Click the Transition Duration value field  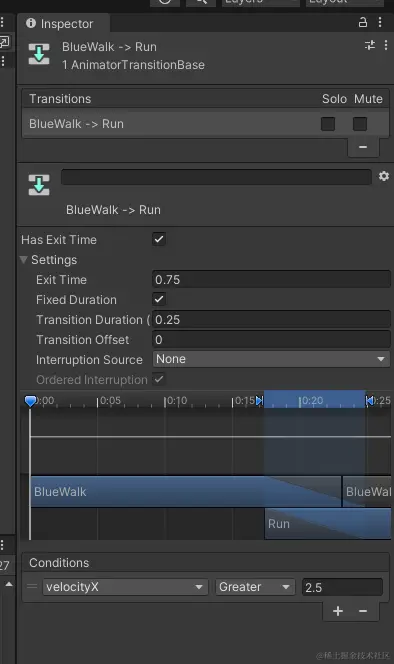click(271, 319)
